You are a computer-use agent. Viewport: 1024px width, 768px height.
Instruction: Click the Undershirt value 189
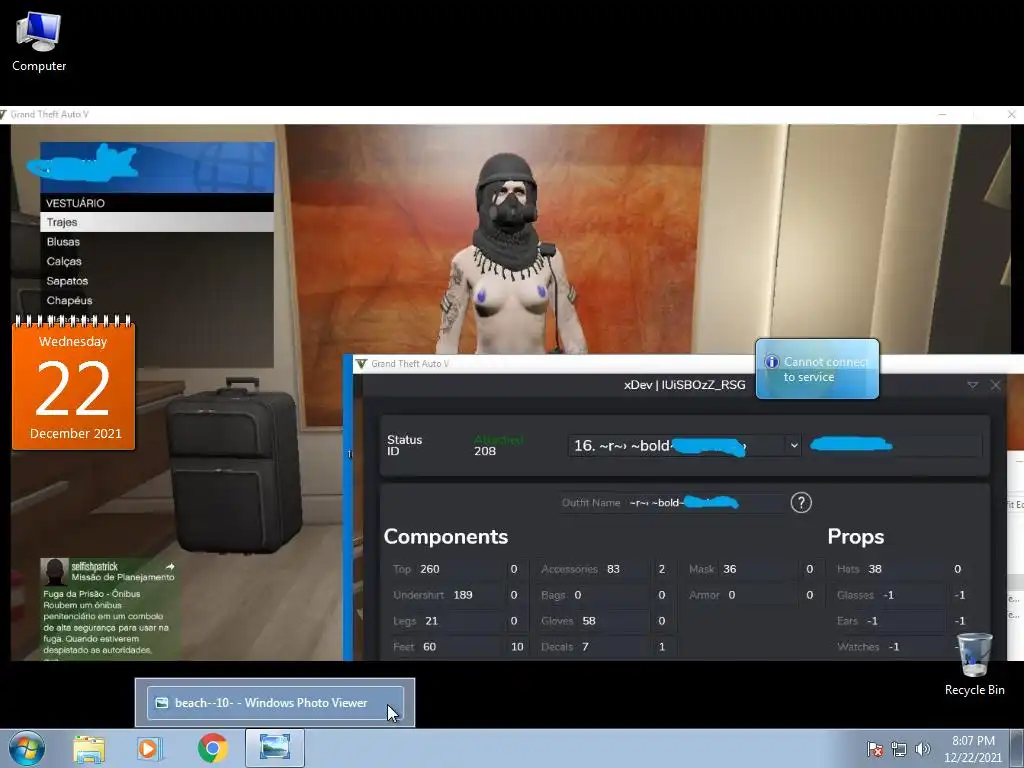(463, 595)
